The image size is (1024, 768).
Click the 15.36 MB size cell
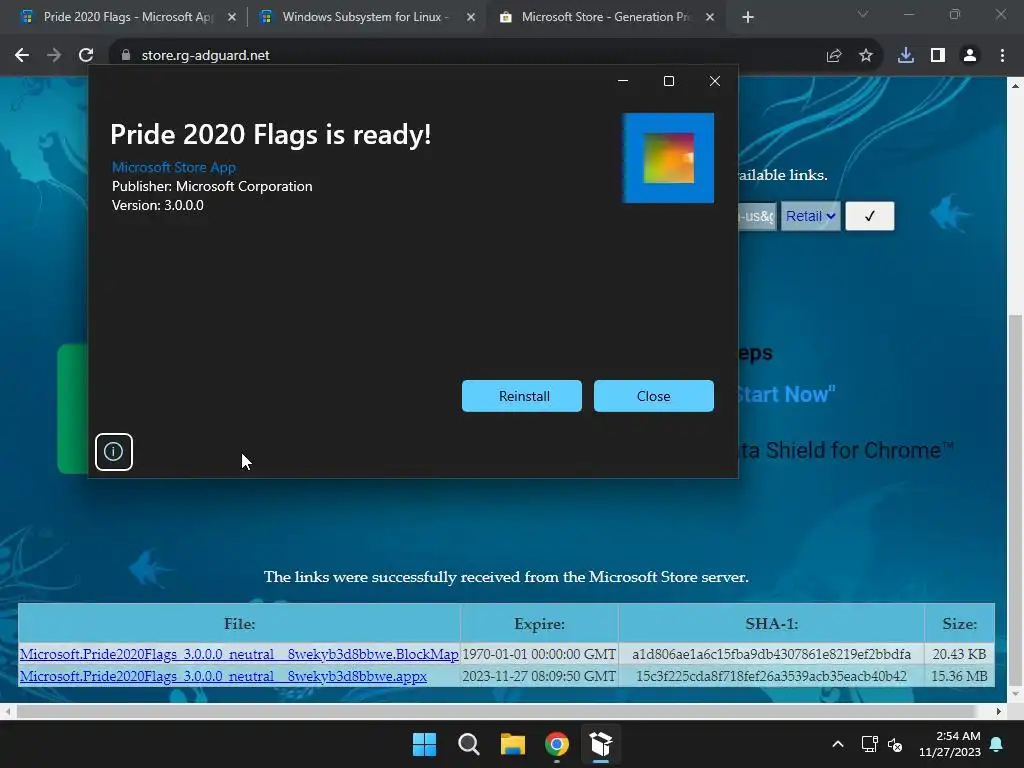point(959,676)
